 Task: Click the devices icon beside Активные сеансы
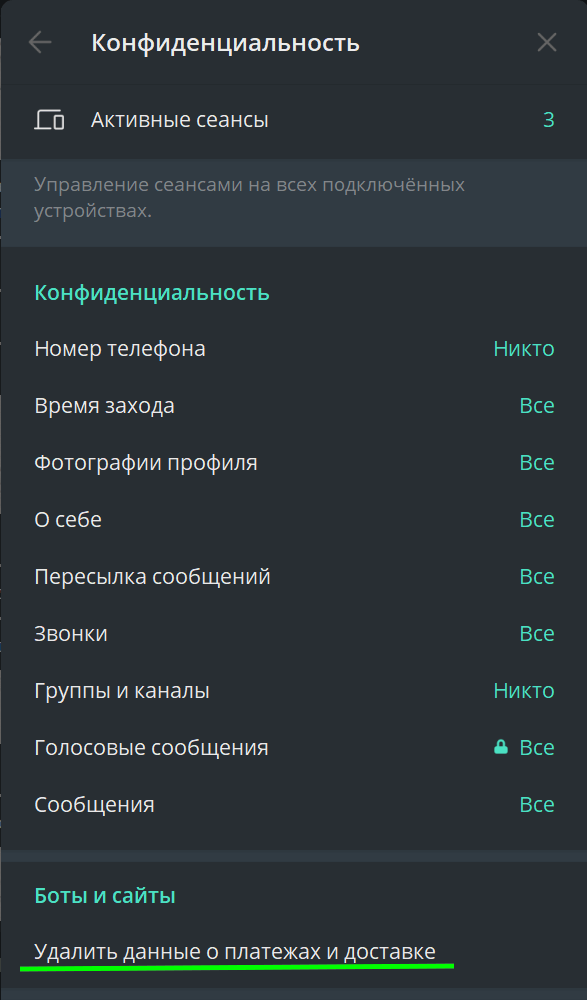[x=49, y=120]
